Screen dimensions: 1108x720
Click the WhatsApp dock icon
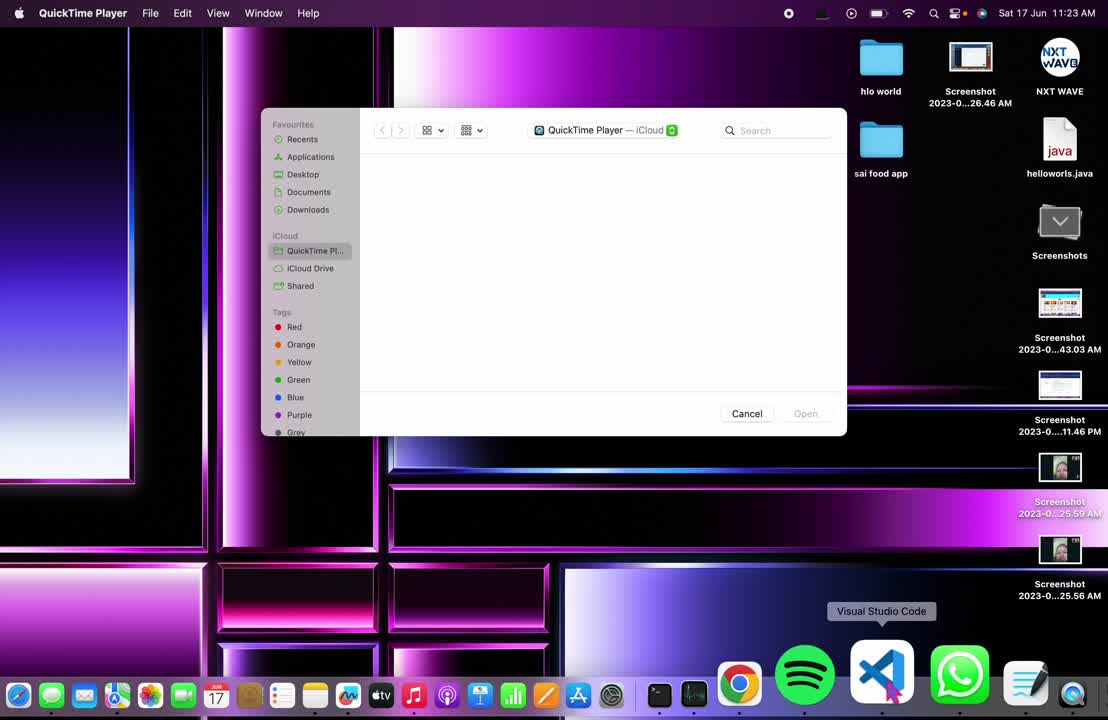(959, 675)
